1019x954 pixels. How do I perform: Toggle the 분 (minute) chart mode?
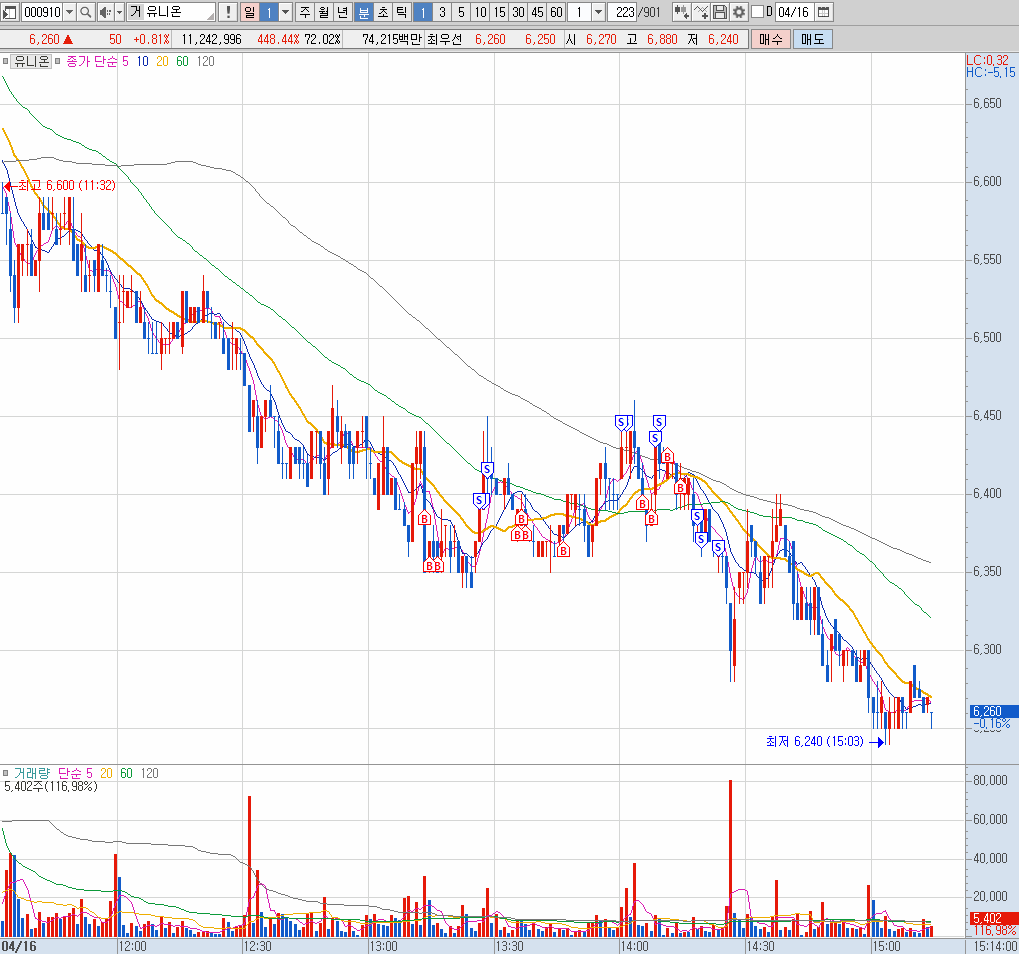tap(363, 12)
